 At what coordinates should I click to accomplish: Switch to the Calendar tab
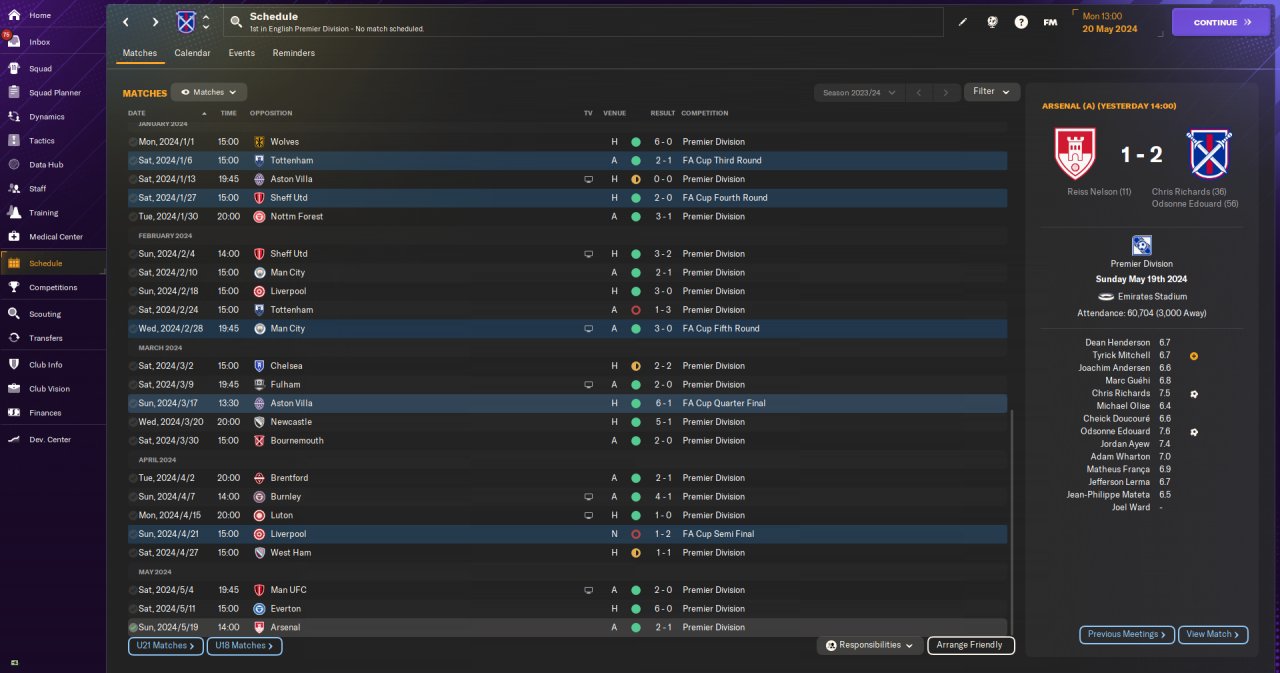(x=192, y=53)
